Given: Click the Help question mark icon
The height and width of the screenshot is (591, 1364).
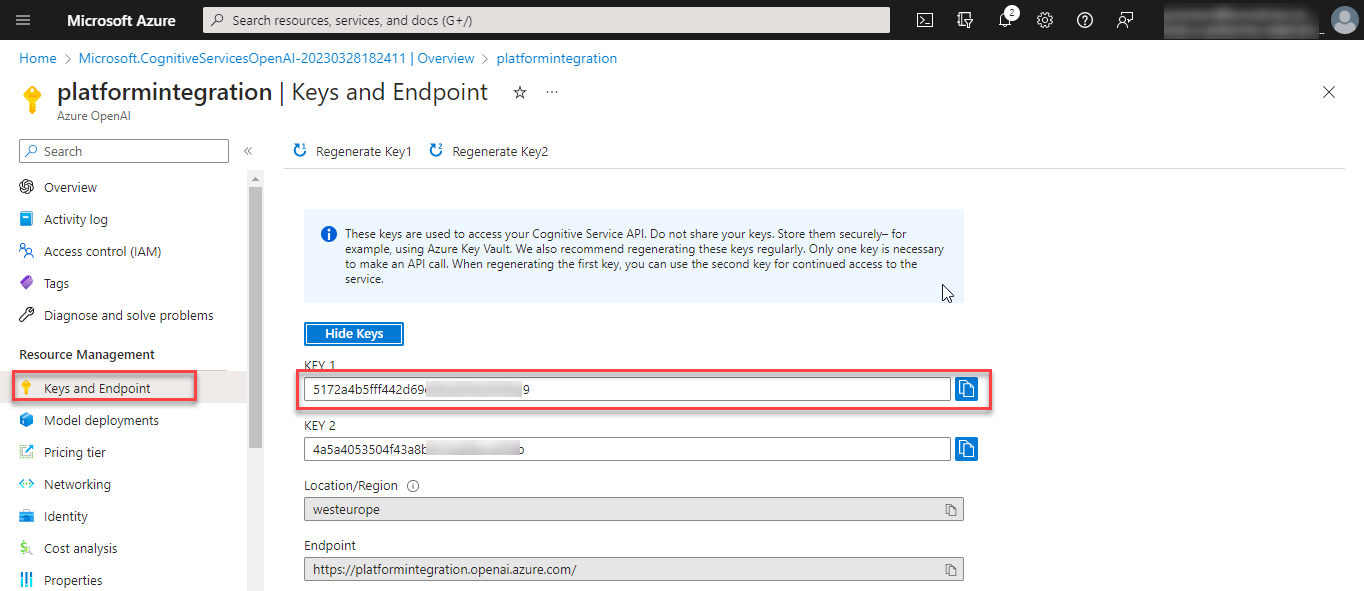Looking at the screenshot, I should 1085,20.
